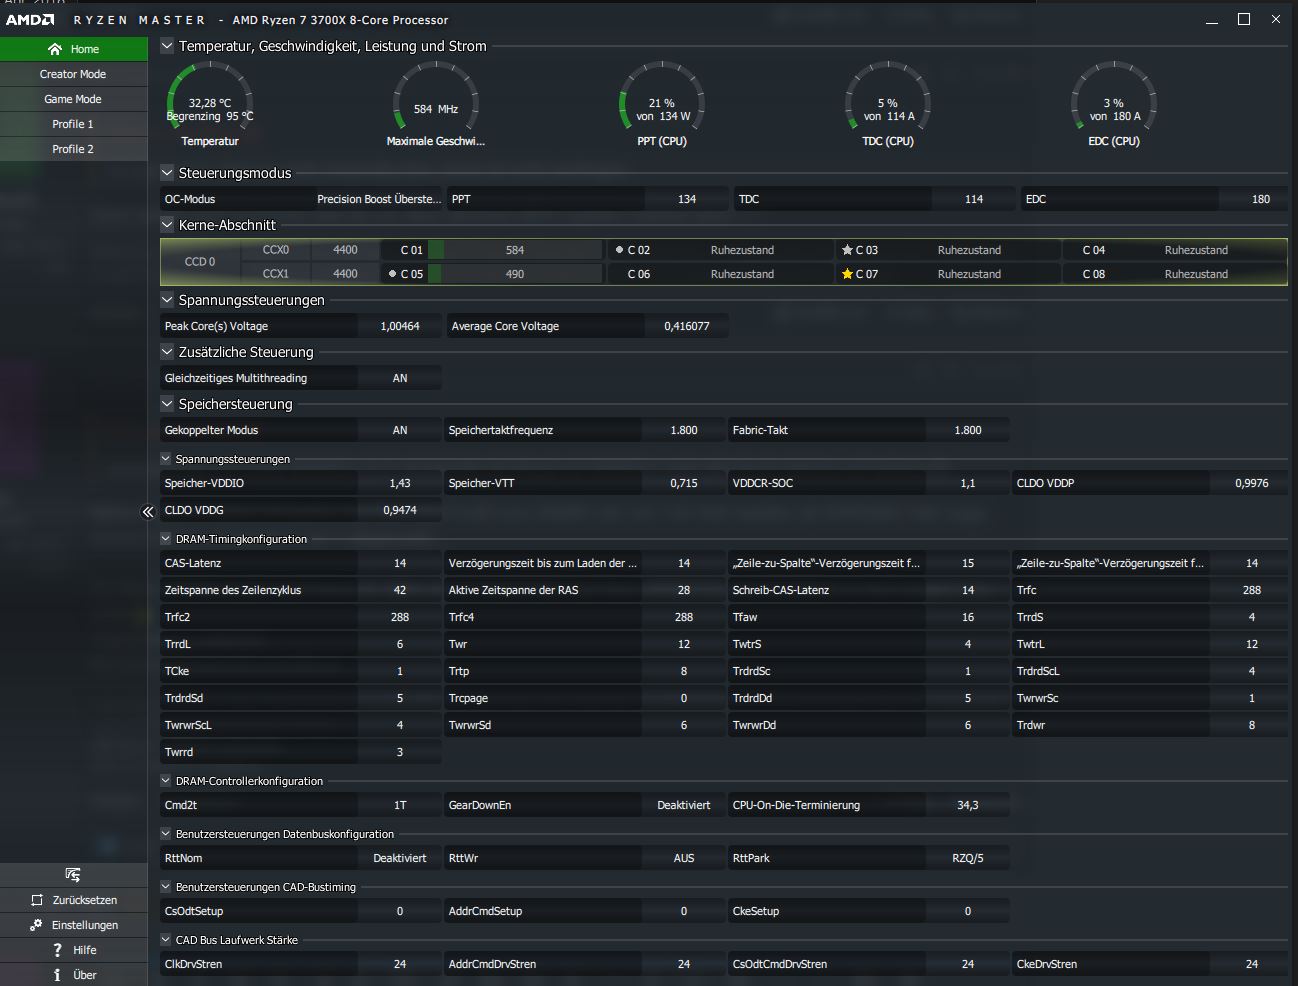Click GearDownEn Deaktiviert value
The image size is (1298, 986).
(x=684, y=805)
